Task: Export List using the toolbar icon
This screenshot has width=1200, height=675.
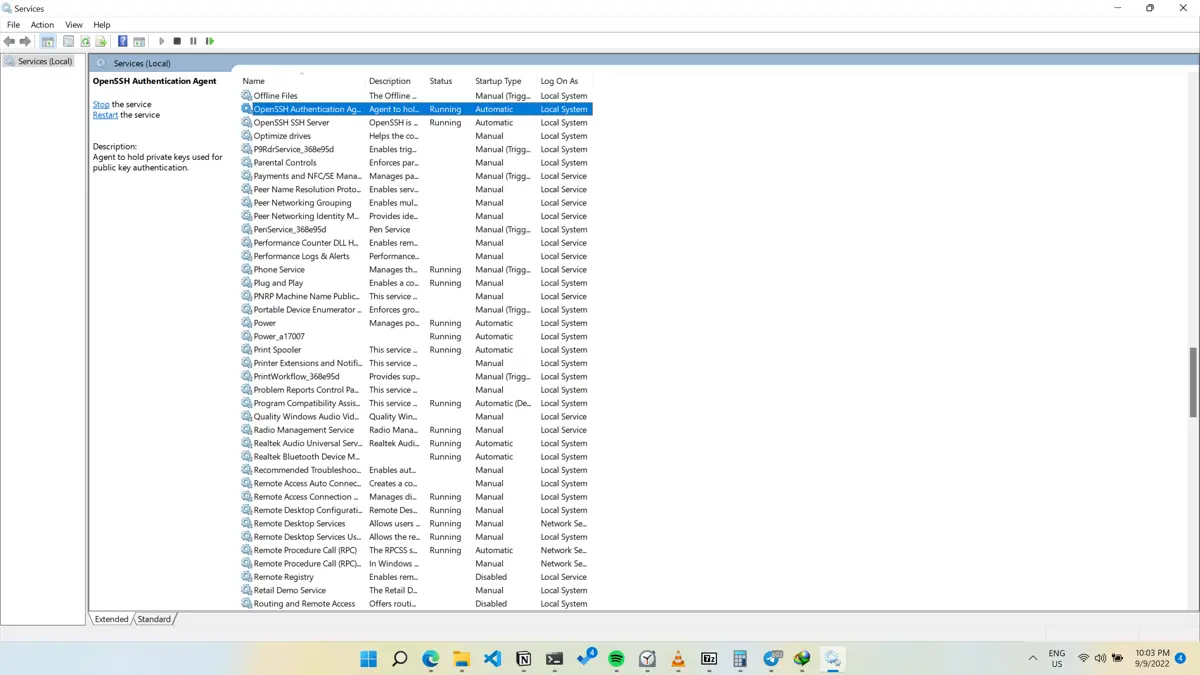Action: (101, 41)
